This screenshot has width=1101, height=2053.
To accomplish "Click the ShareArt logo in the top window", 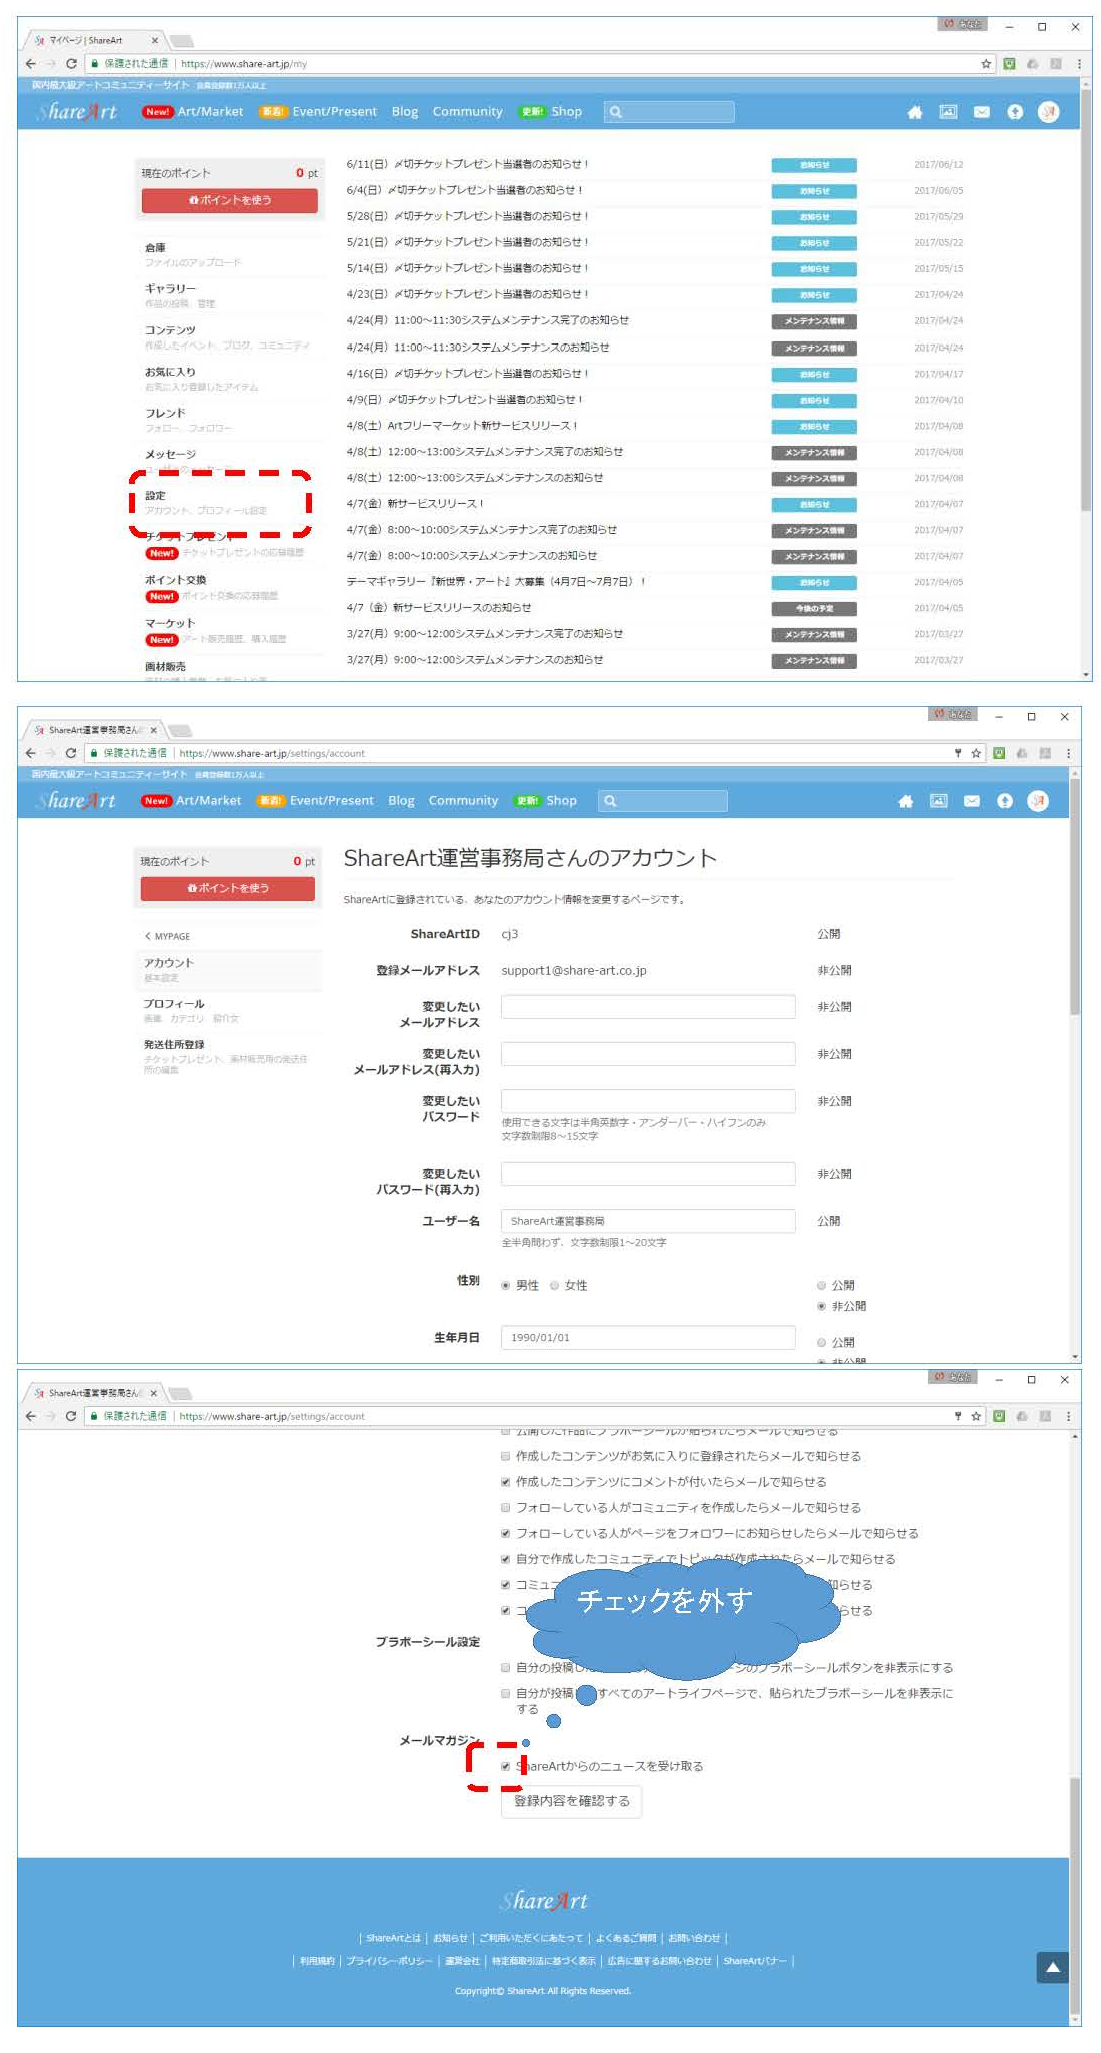I will pos(77,112).
